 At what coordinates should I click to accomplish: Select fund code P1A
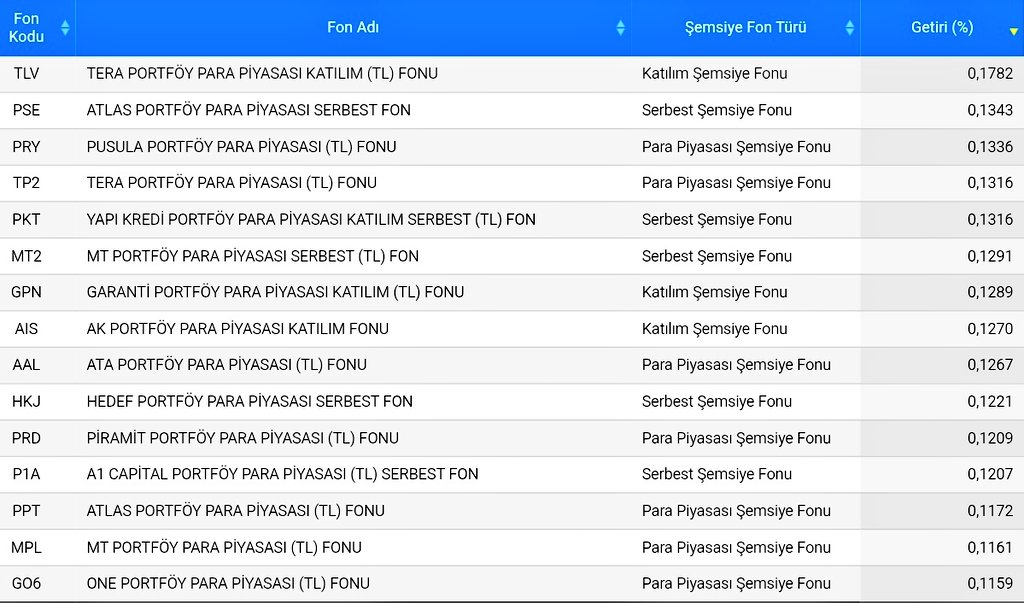coord(26,474)
